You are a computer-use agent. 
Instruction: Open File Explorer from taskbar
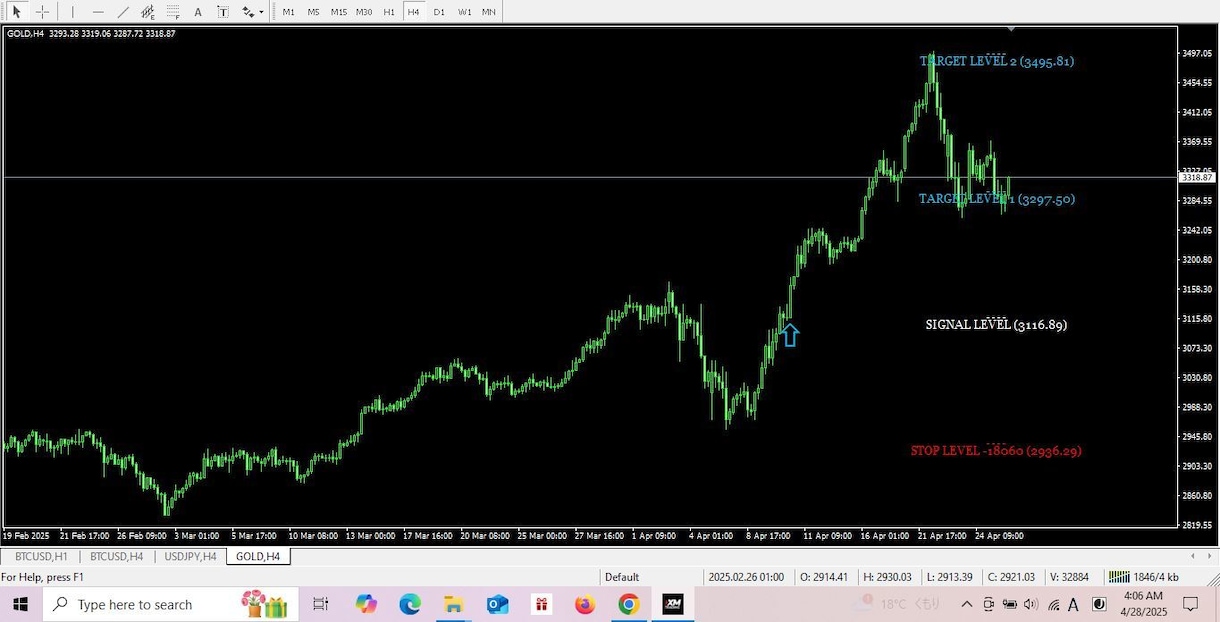click(x=454, y=604)
